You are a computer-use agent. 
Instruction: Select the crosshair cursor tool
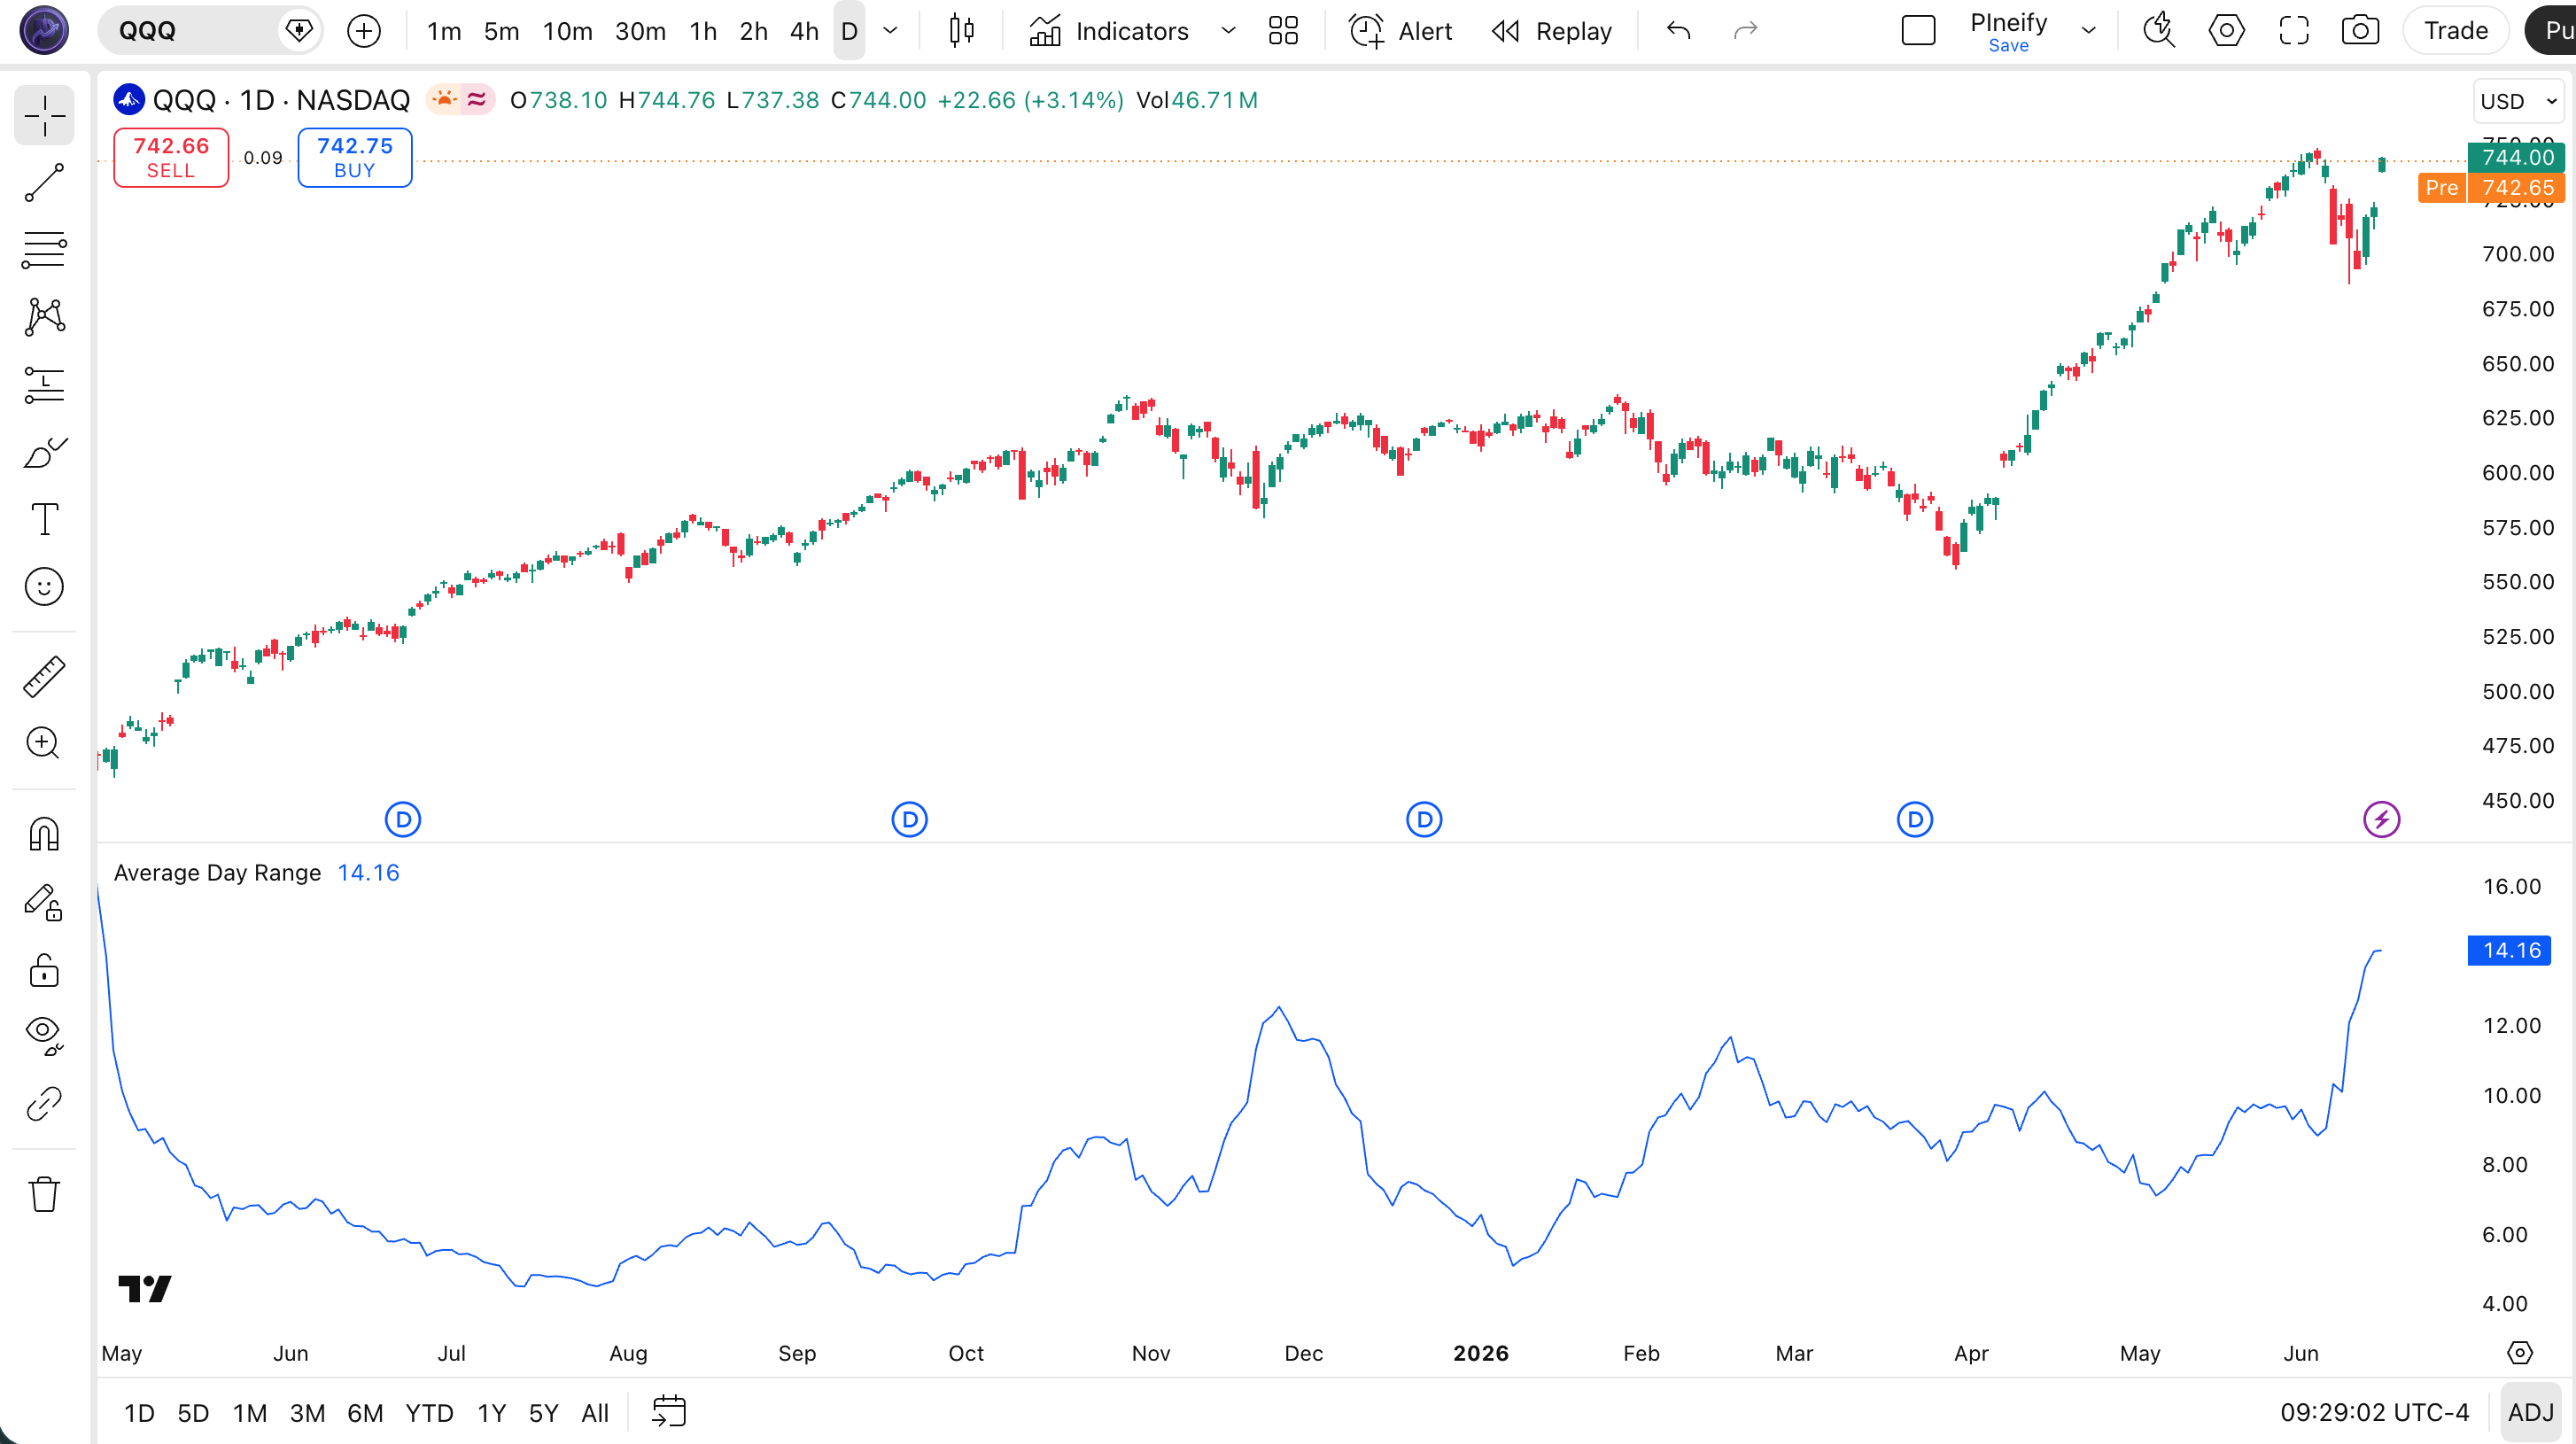point(44,116)
